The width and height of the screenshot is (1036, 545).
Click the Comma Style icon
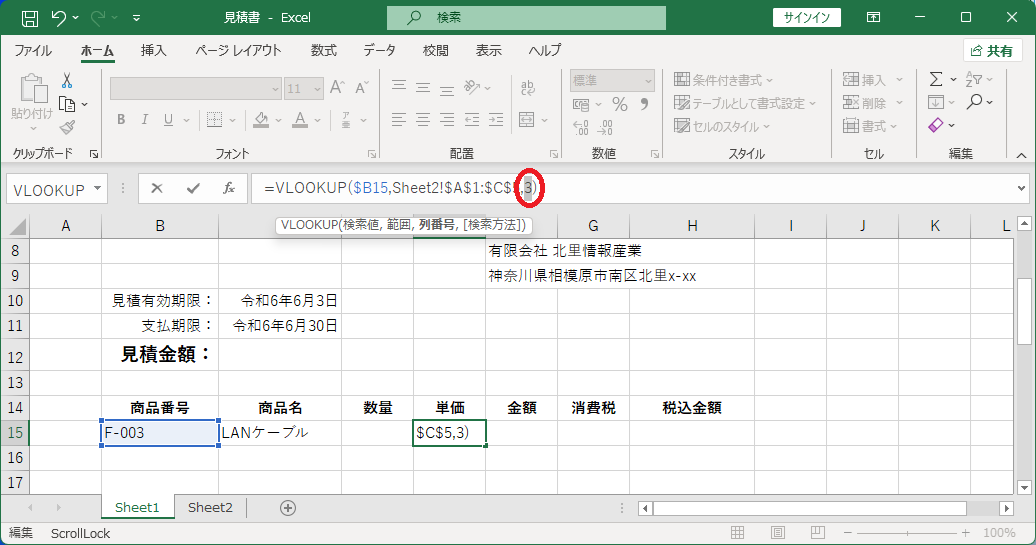[644, 104]
